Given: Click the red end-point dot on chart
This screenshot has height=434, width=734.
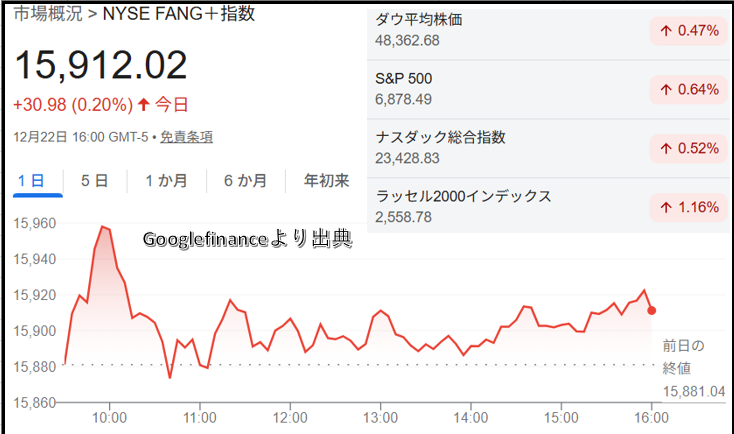Looking at the screenshot, I should point(652,310).
